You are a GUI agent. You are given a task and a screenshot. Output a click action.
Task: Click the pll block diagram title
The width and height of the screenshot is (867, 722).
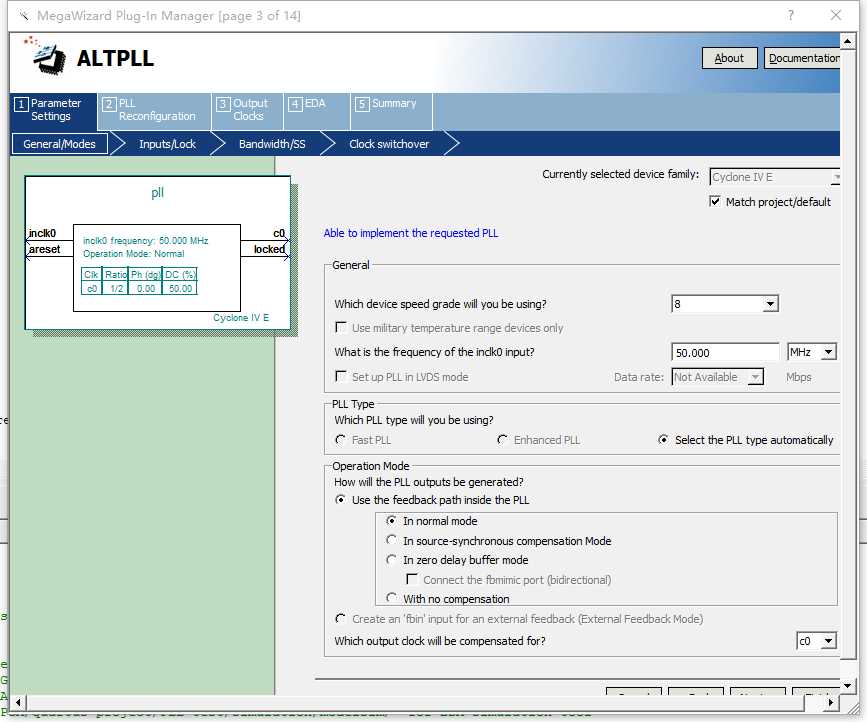pos(158,192)
